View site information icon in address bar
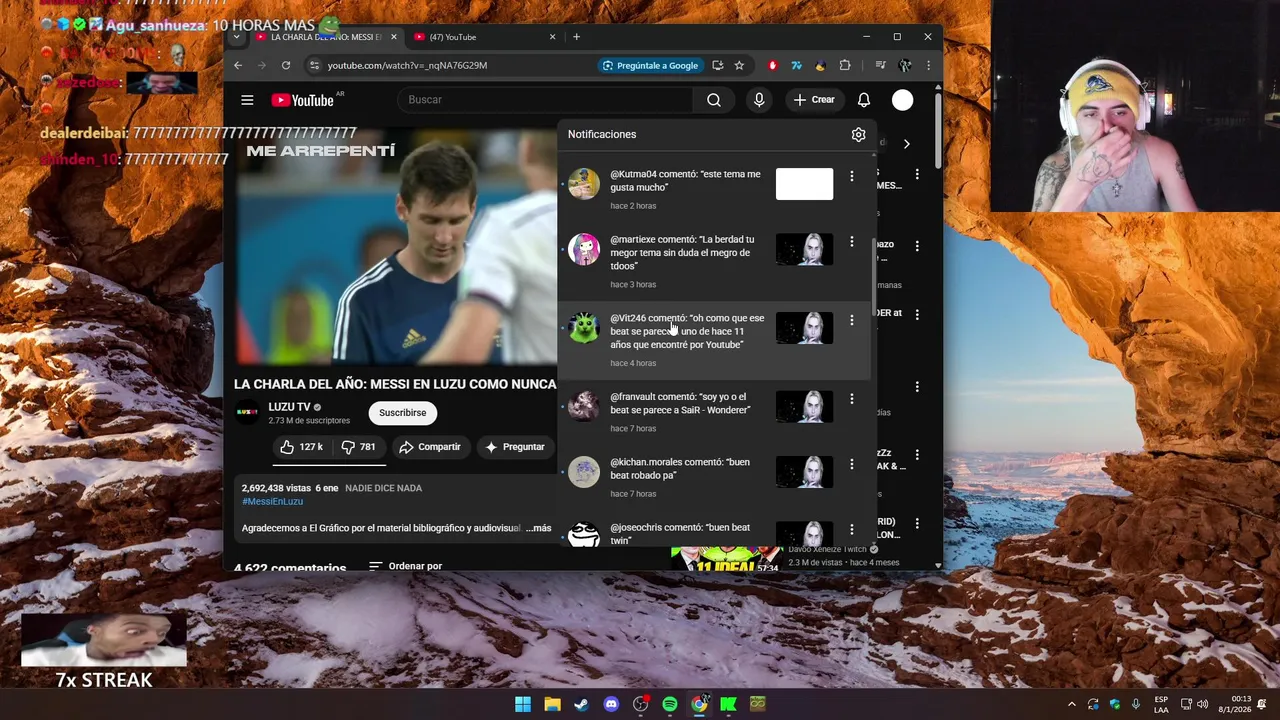Viewport: 1280px width, 720px height. tap(314, 65)
